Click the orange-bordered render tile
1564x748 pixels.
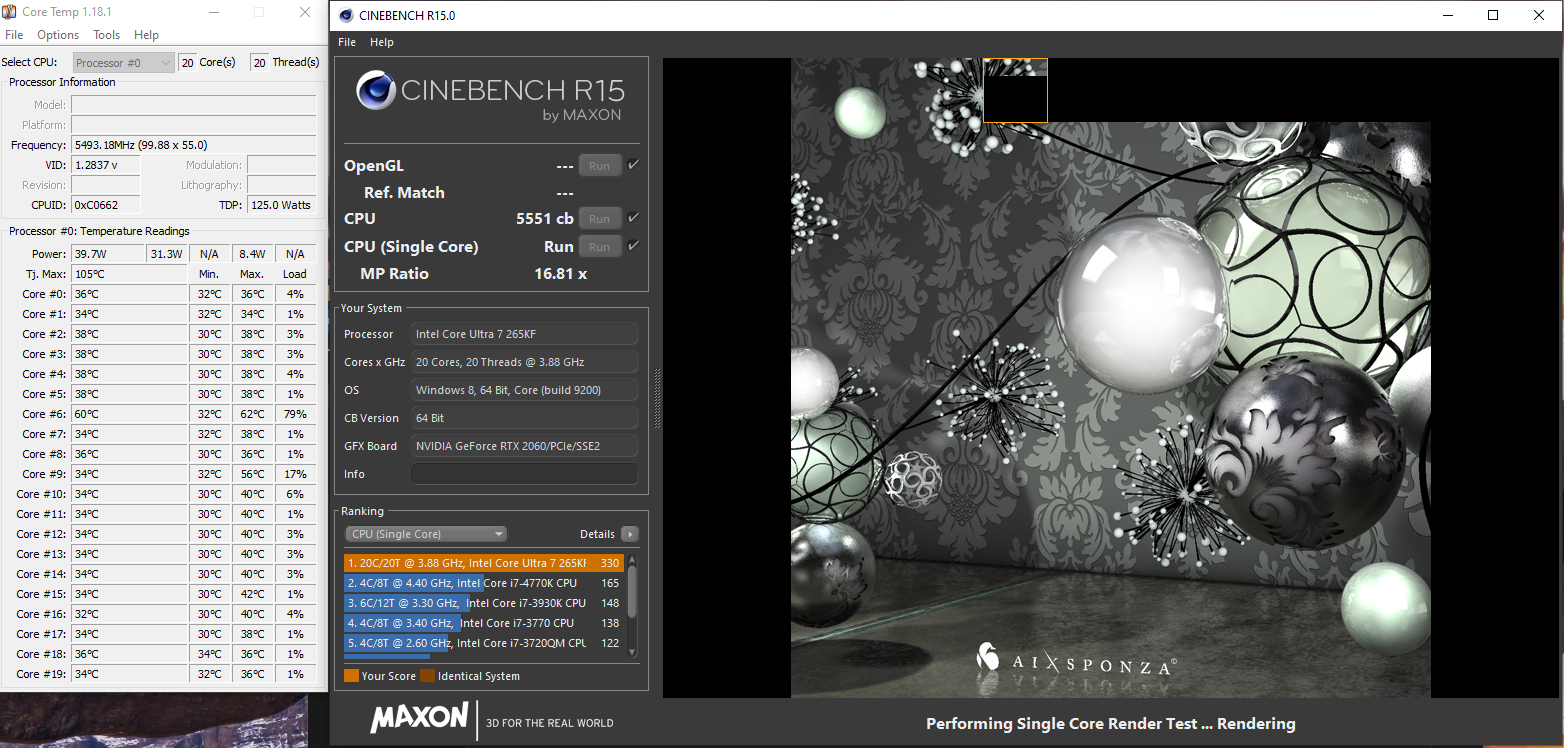[x=1015, y=90]
